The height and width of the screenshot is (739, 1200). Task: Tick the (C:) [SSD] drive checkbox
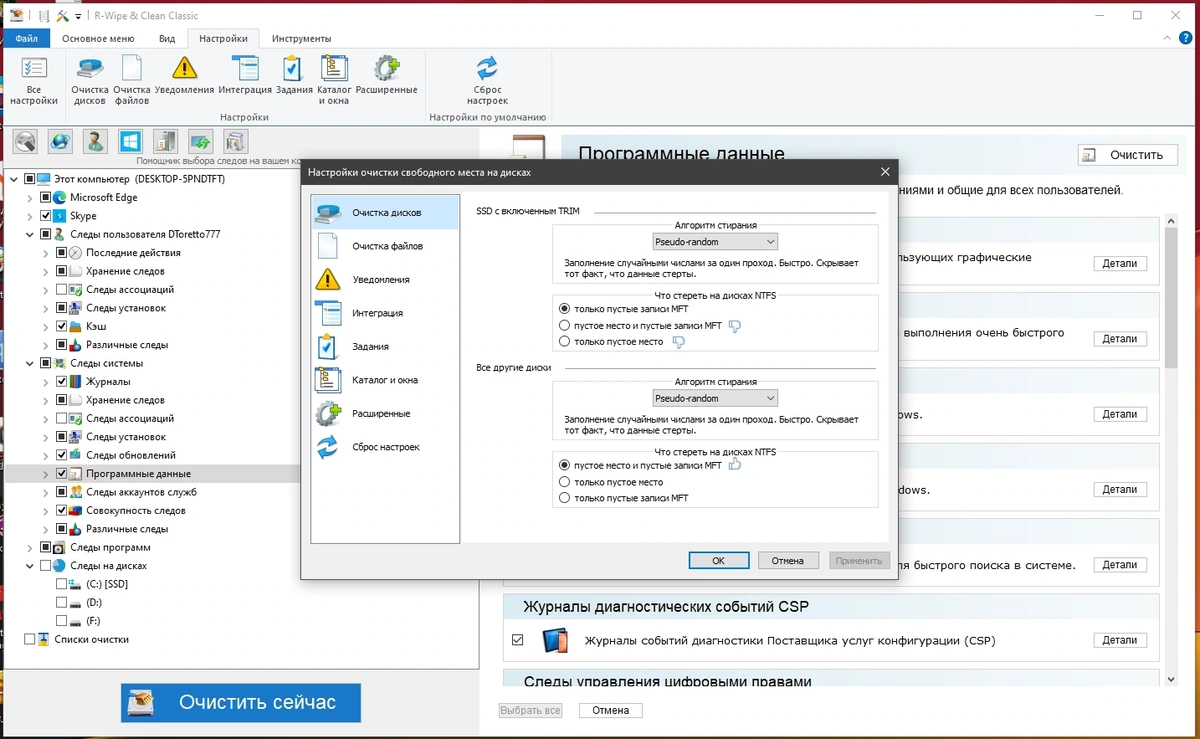coord(61,584)
